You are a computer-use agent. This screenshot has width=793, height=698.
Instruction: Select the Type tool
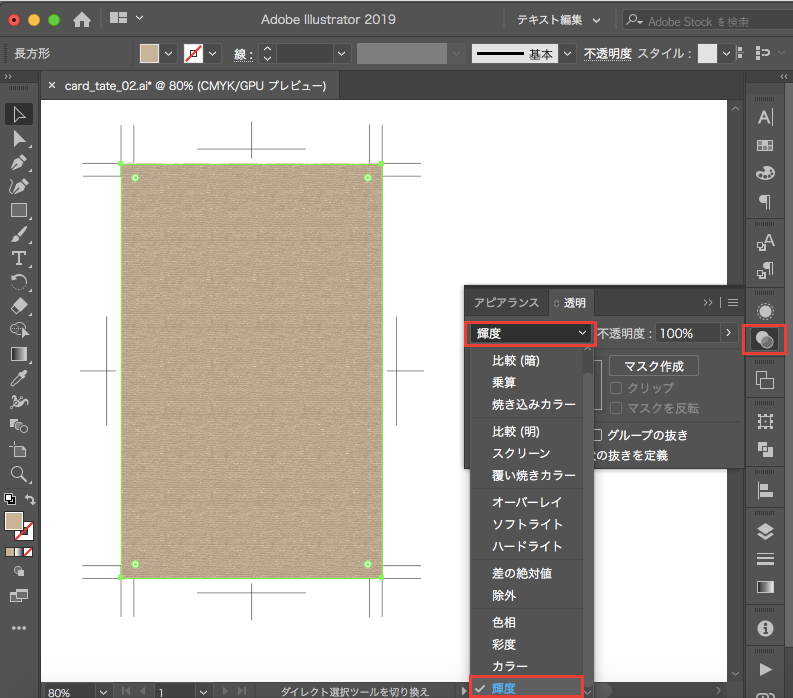18,258
